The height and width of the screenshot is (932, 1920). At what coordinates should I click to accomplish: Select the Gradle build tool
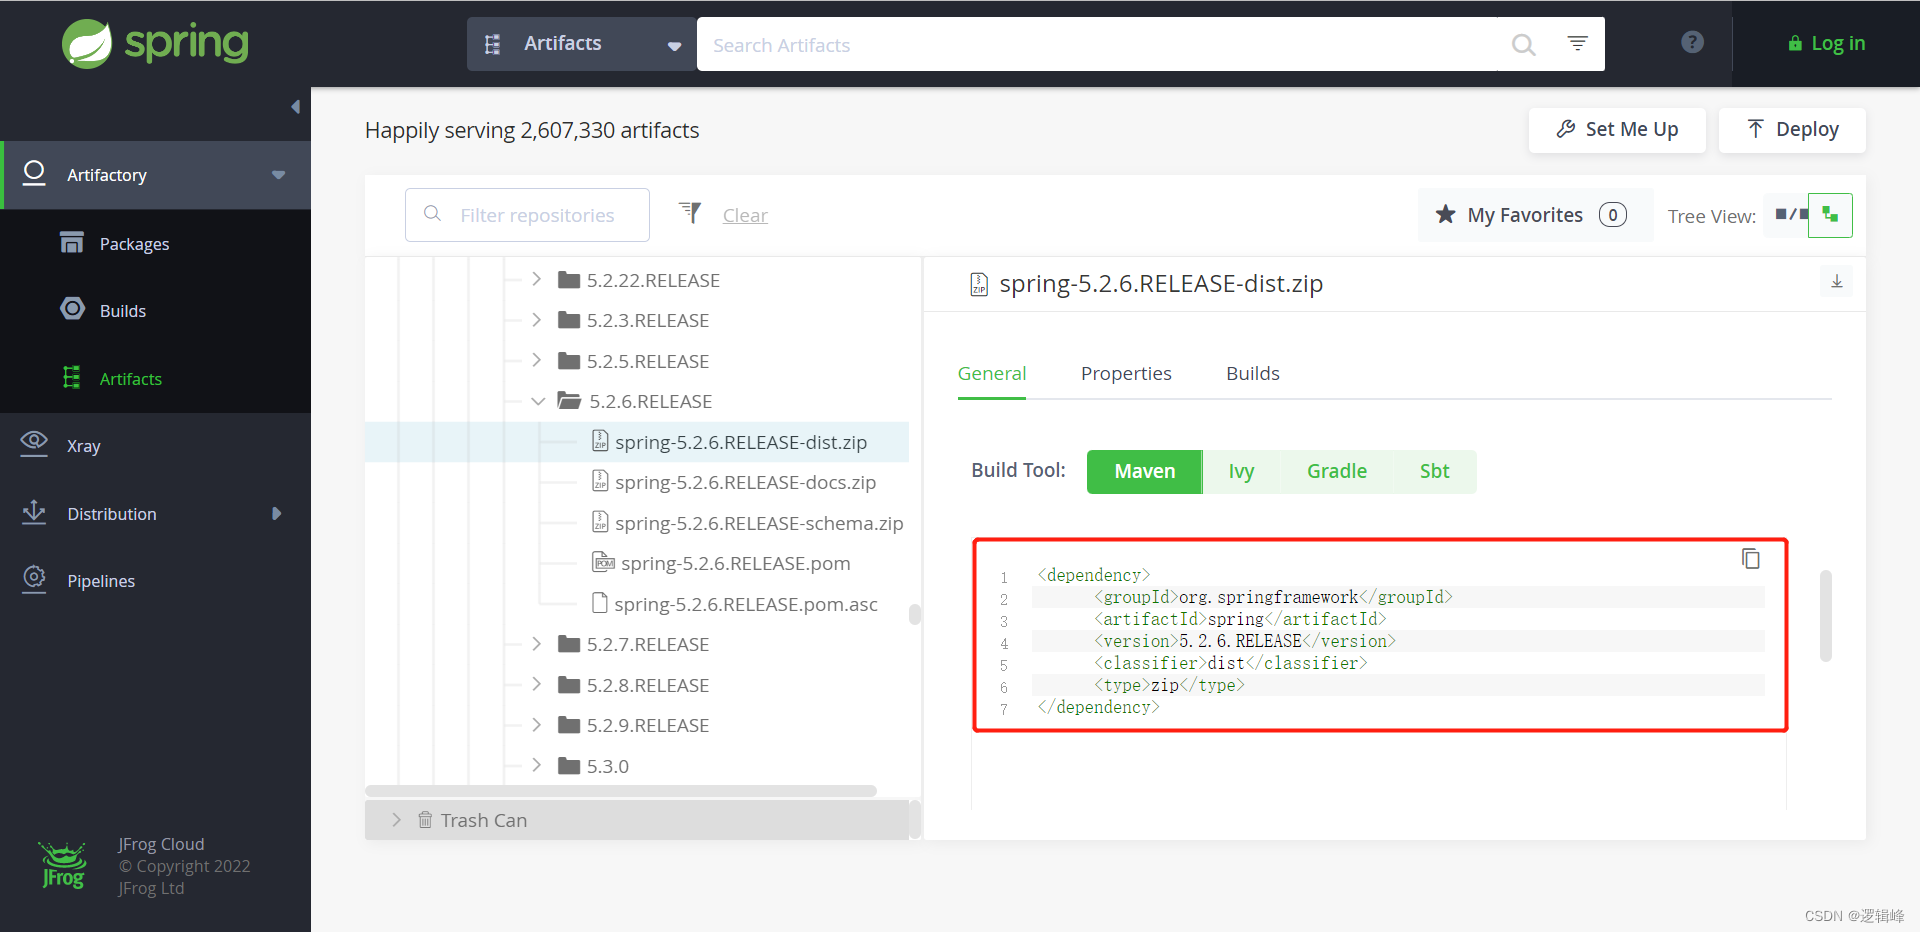pos(1337,471)
